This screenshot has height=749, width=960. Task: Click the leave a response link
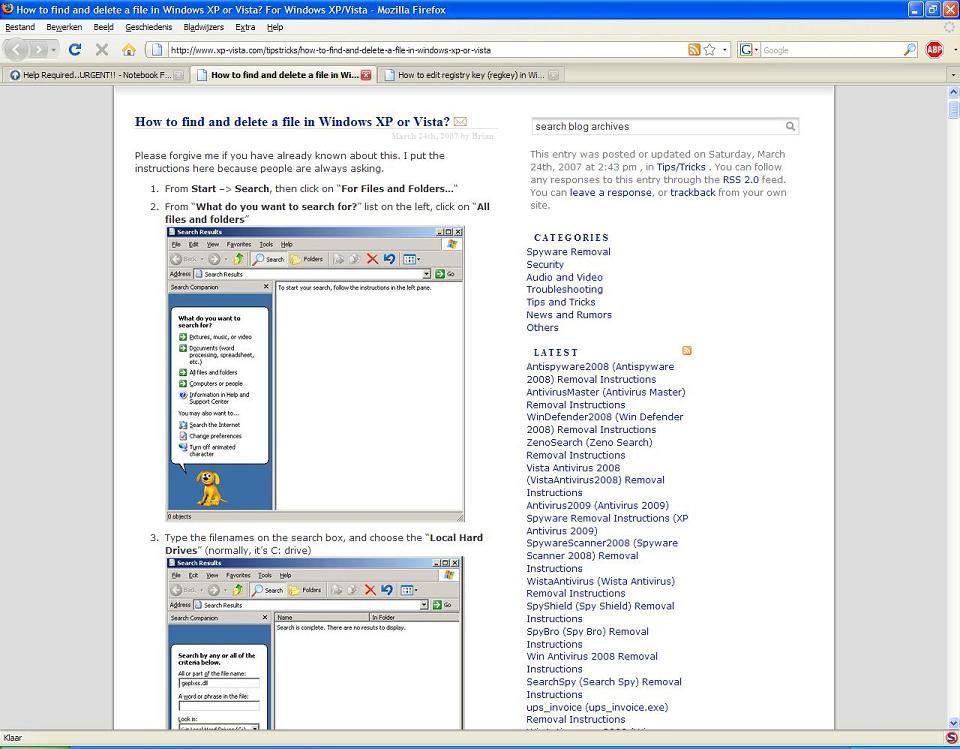(x=610, y=192)
